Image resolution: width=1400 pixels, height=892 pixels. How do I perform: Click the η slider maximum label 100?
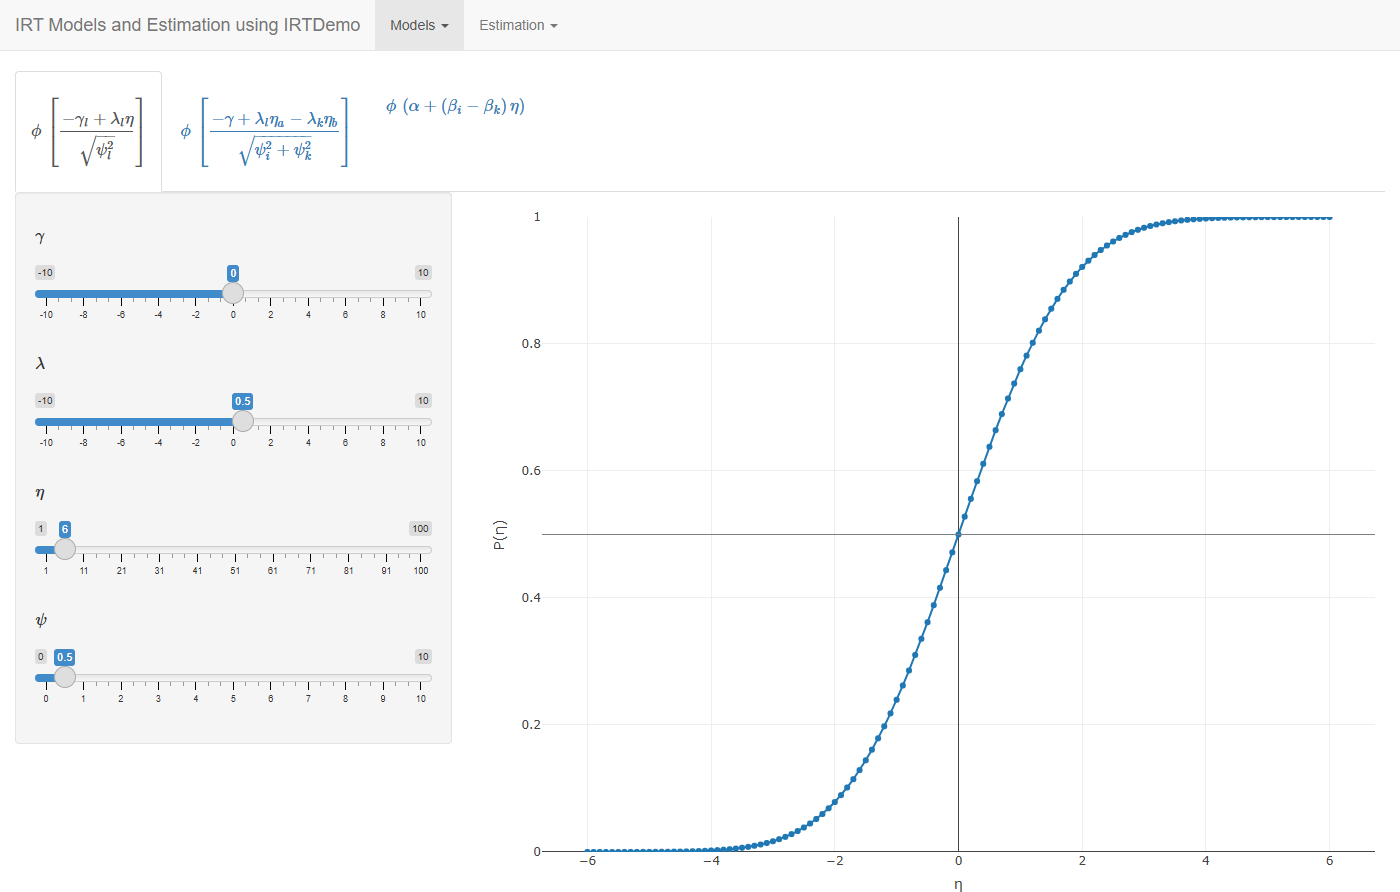point(420,529)
